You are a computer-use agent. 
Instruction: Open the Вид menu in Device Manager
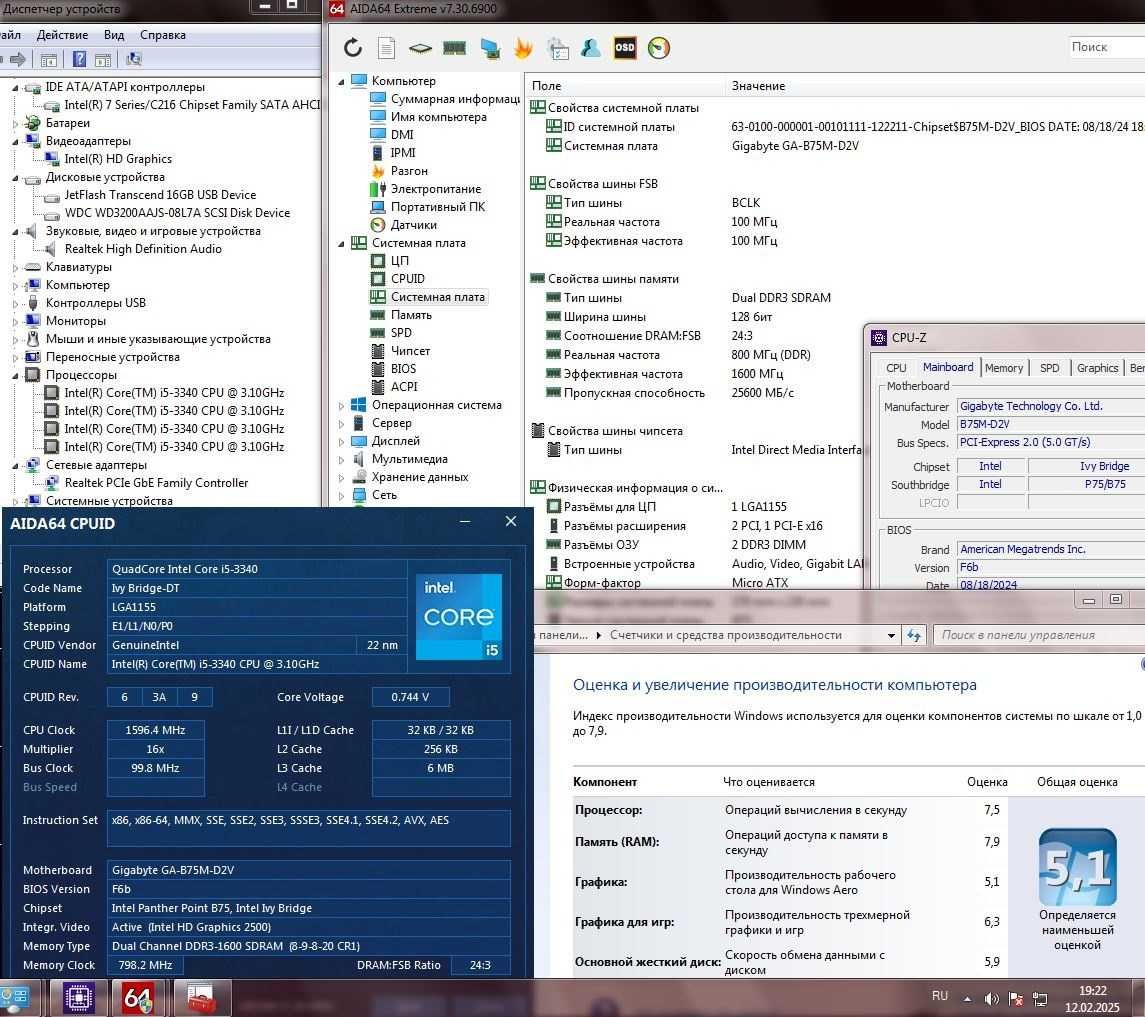click(x=114, y=35)
